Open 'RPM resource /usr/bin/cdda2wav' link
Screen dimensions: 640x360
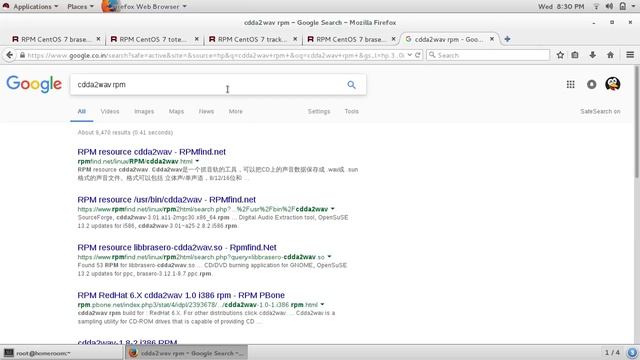click(167, 200)
